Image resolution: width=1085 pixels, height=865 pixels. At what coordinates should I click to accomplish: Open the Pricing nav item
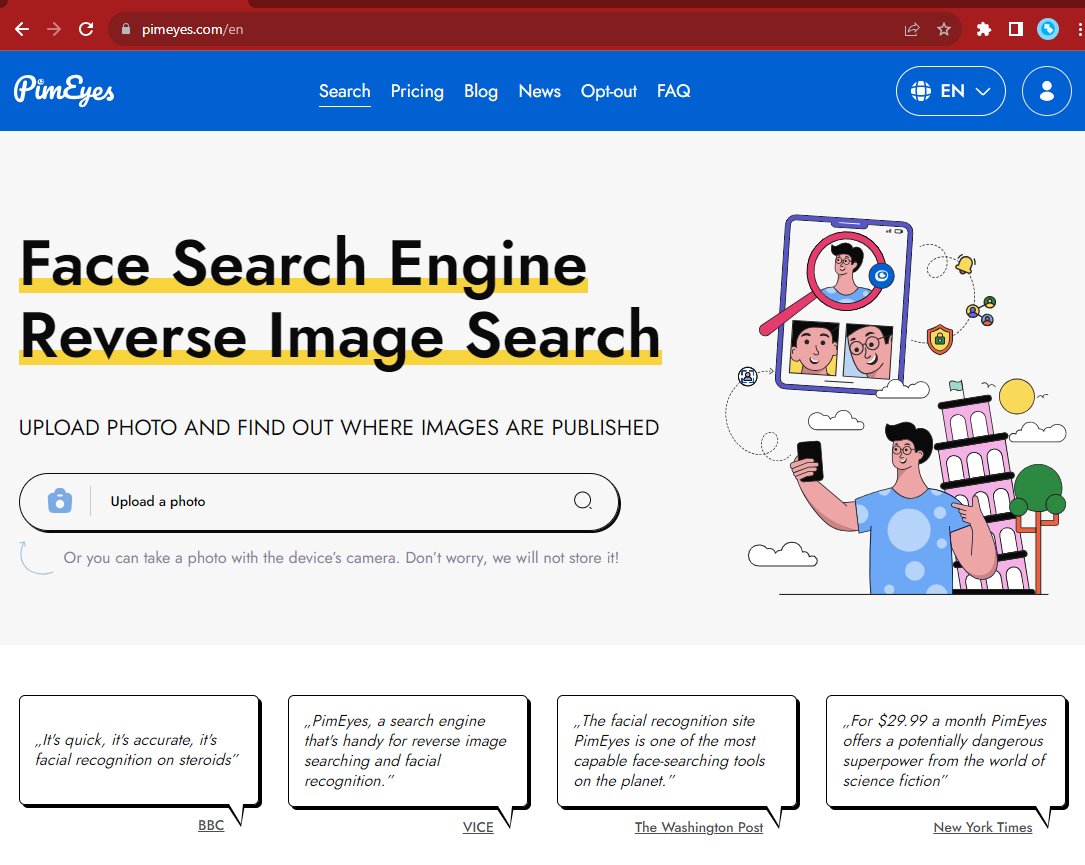coord(417,91)
